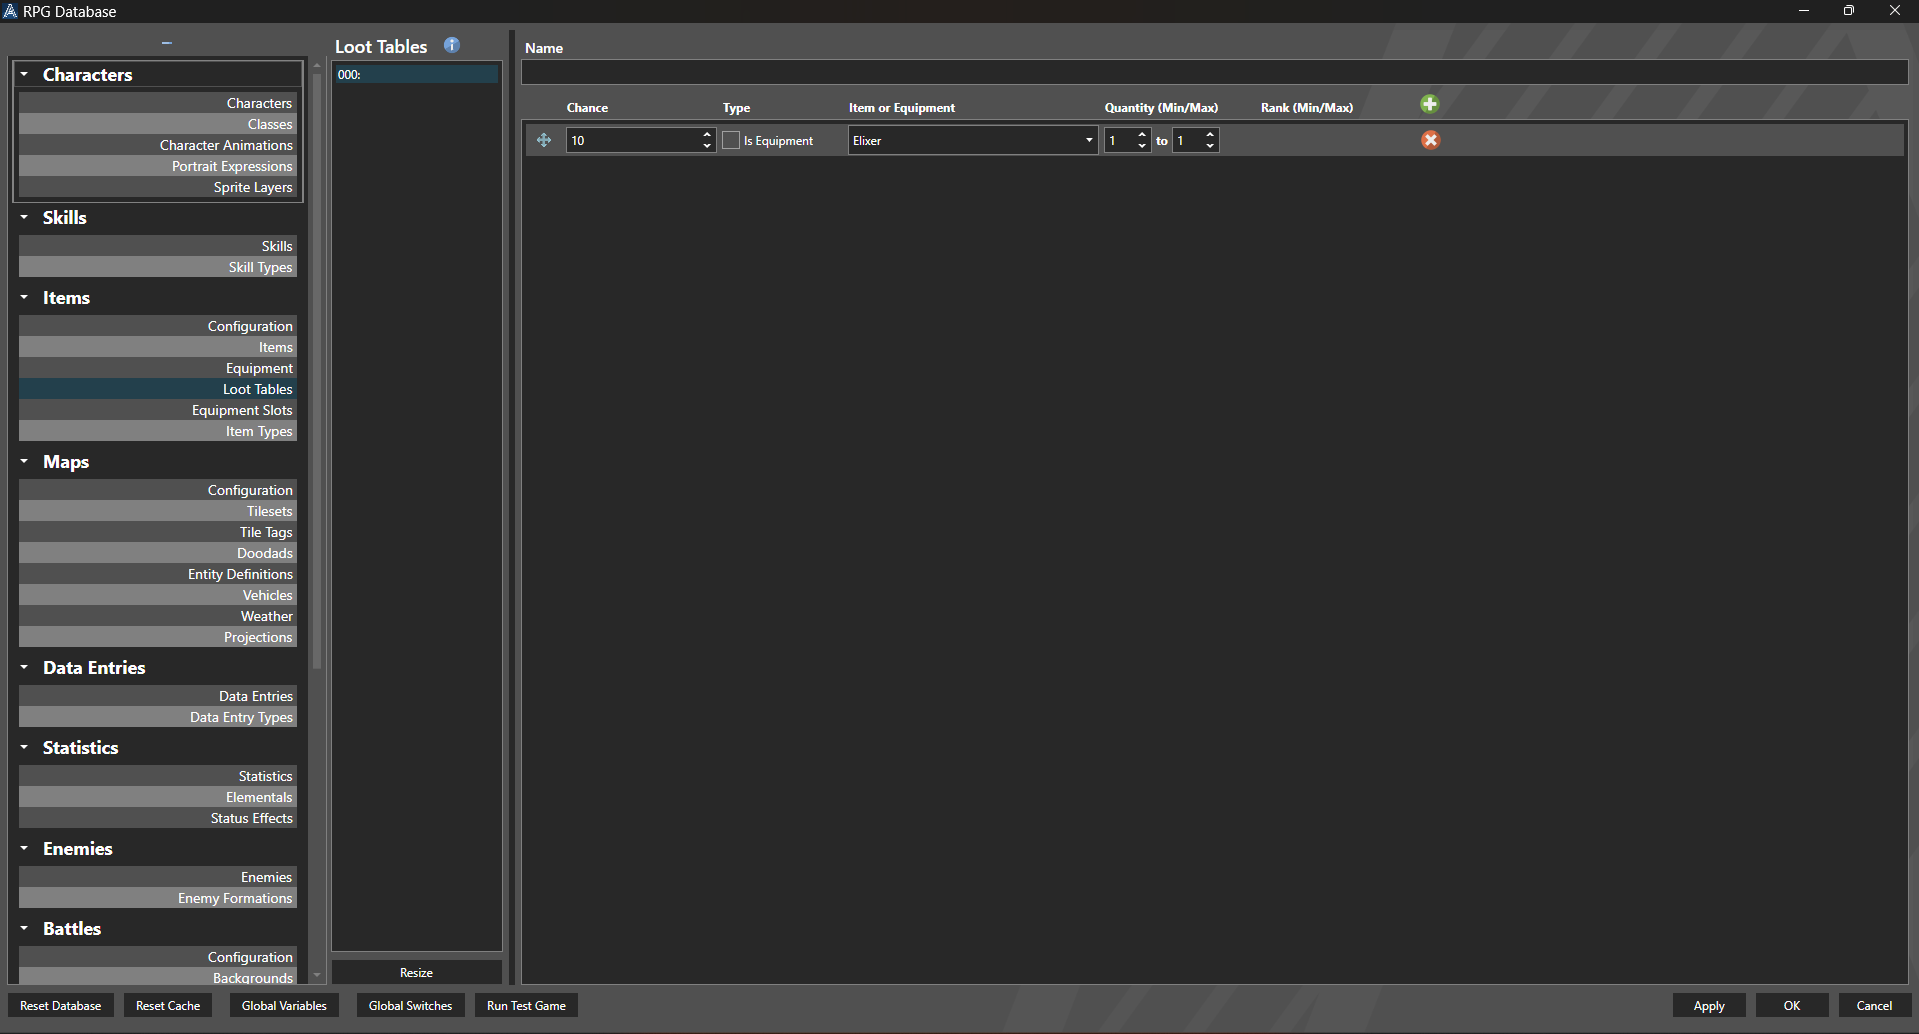Viewport: 1919px width, 1034px height.
Task: Click the green add loot entry icon
Action: (1429, 104)
